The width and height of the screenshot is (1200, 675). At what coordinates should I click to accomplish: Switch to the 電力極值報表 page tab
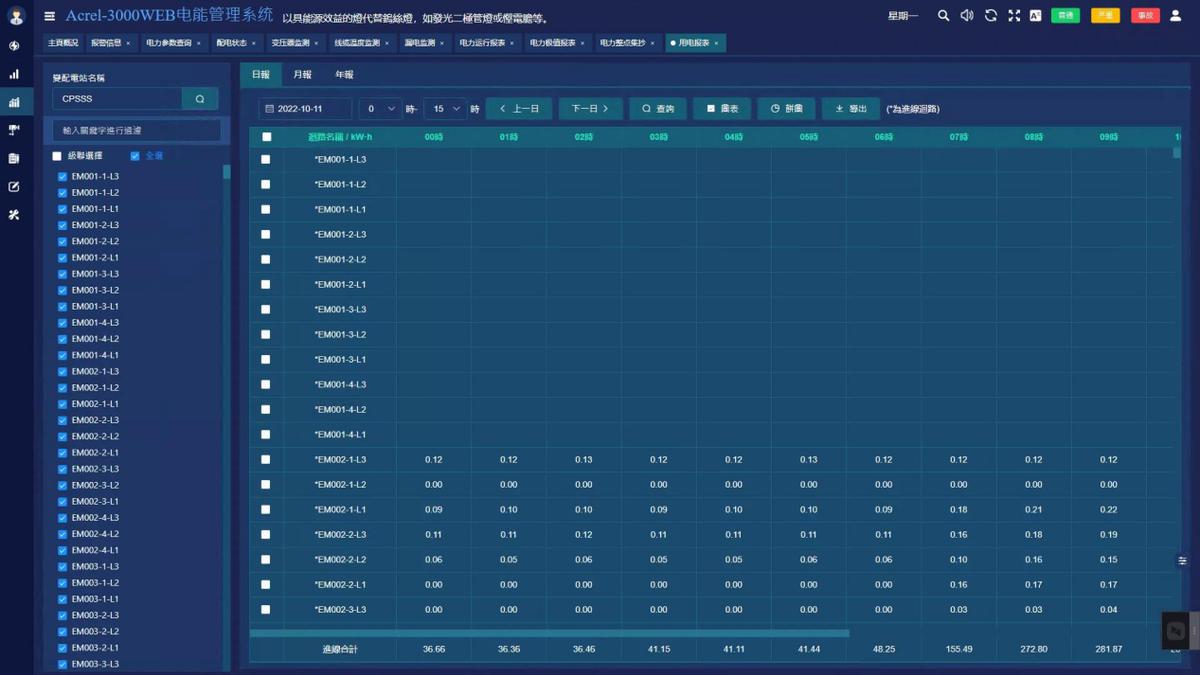552,43
